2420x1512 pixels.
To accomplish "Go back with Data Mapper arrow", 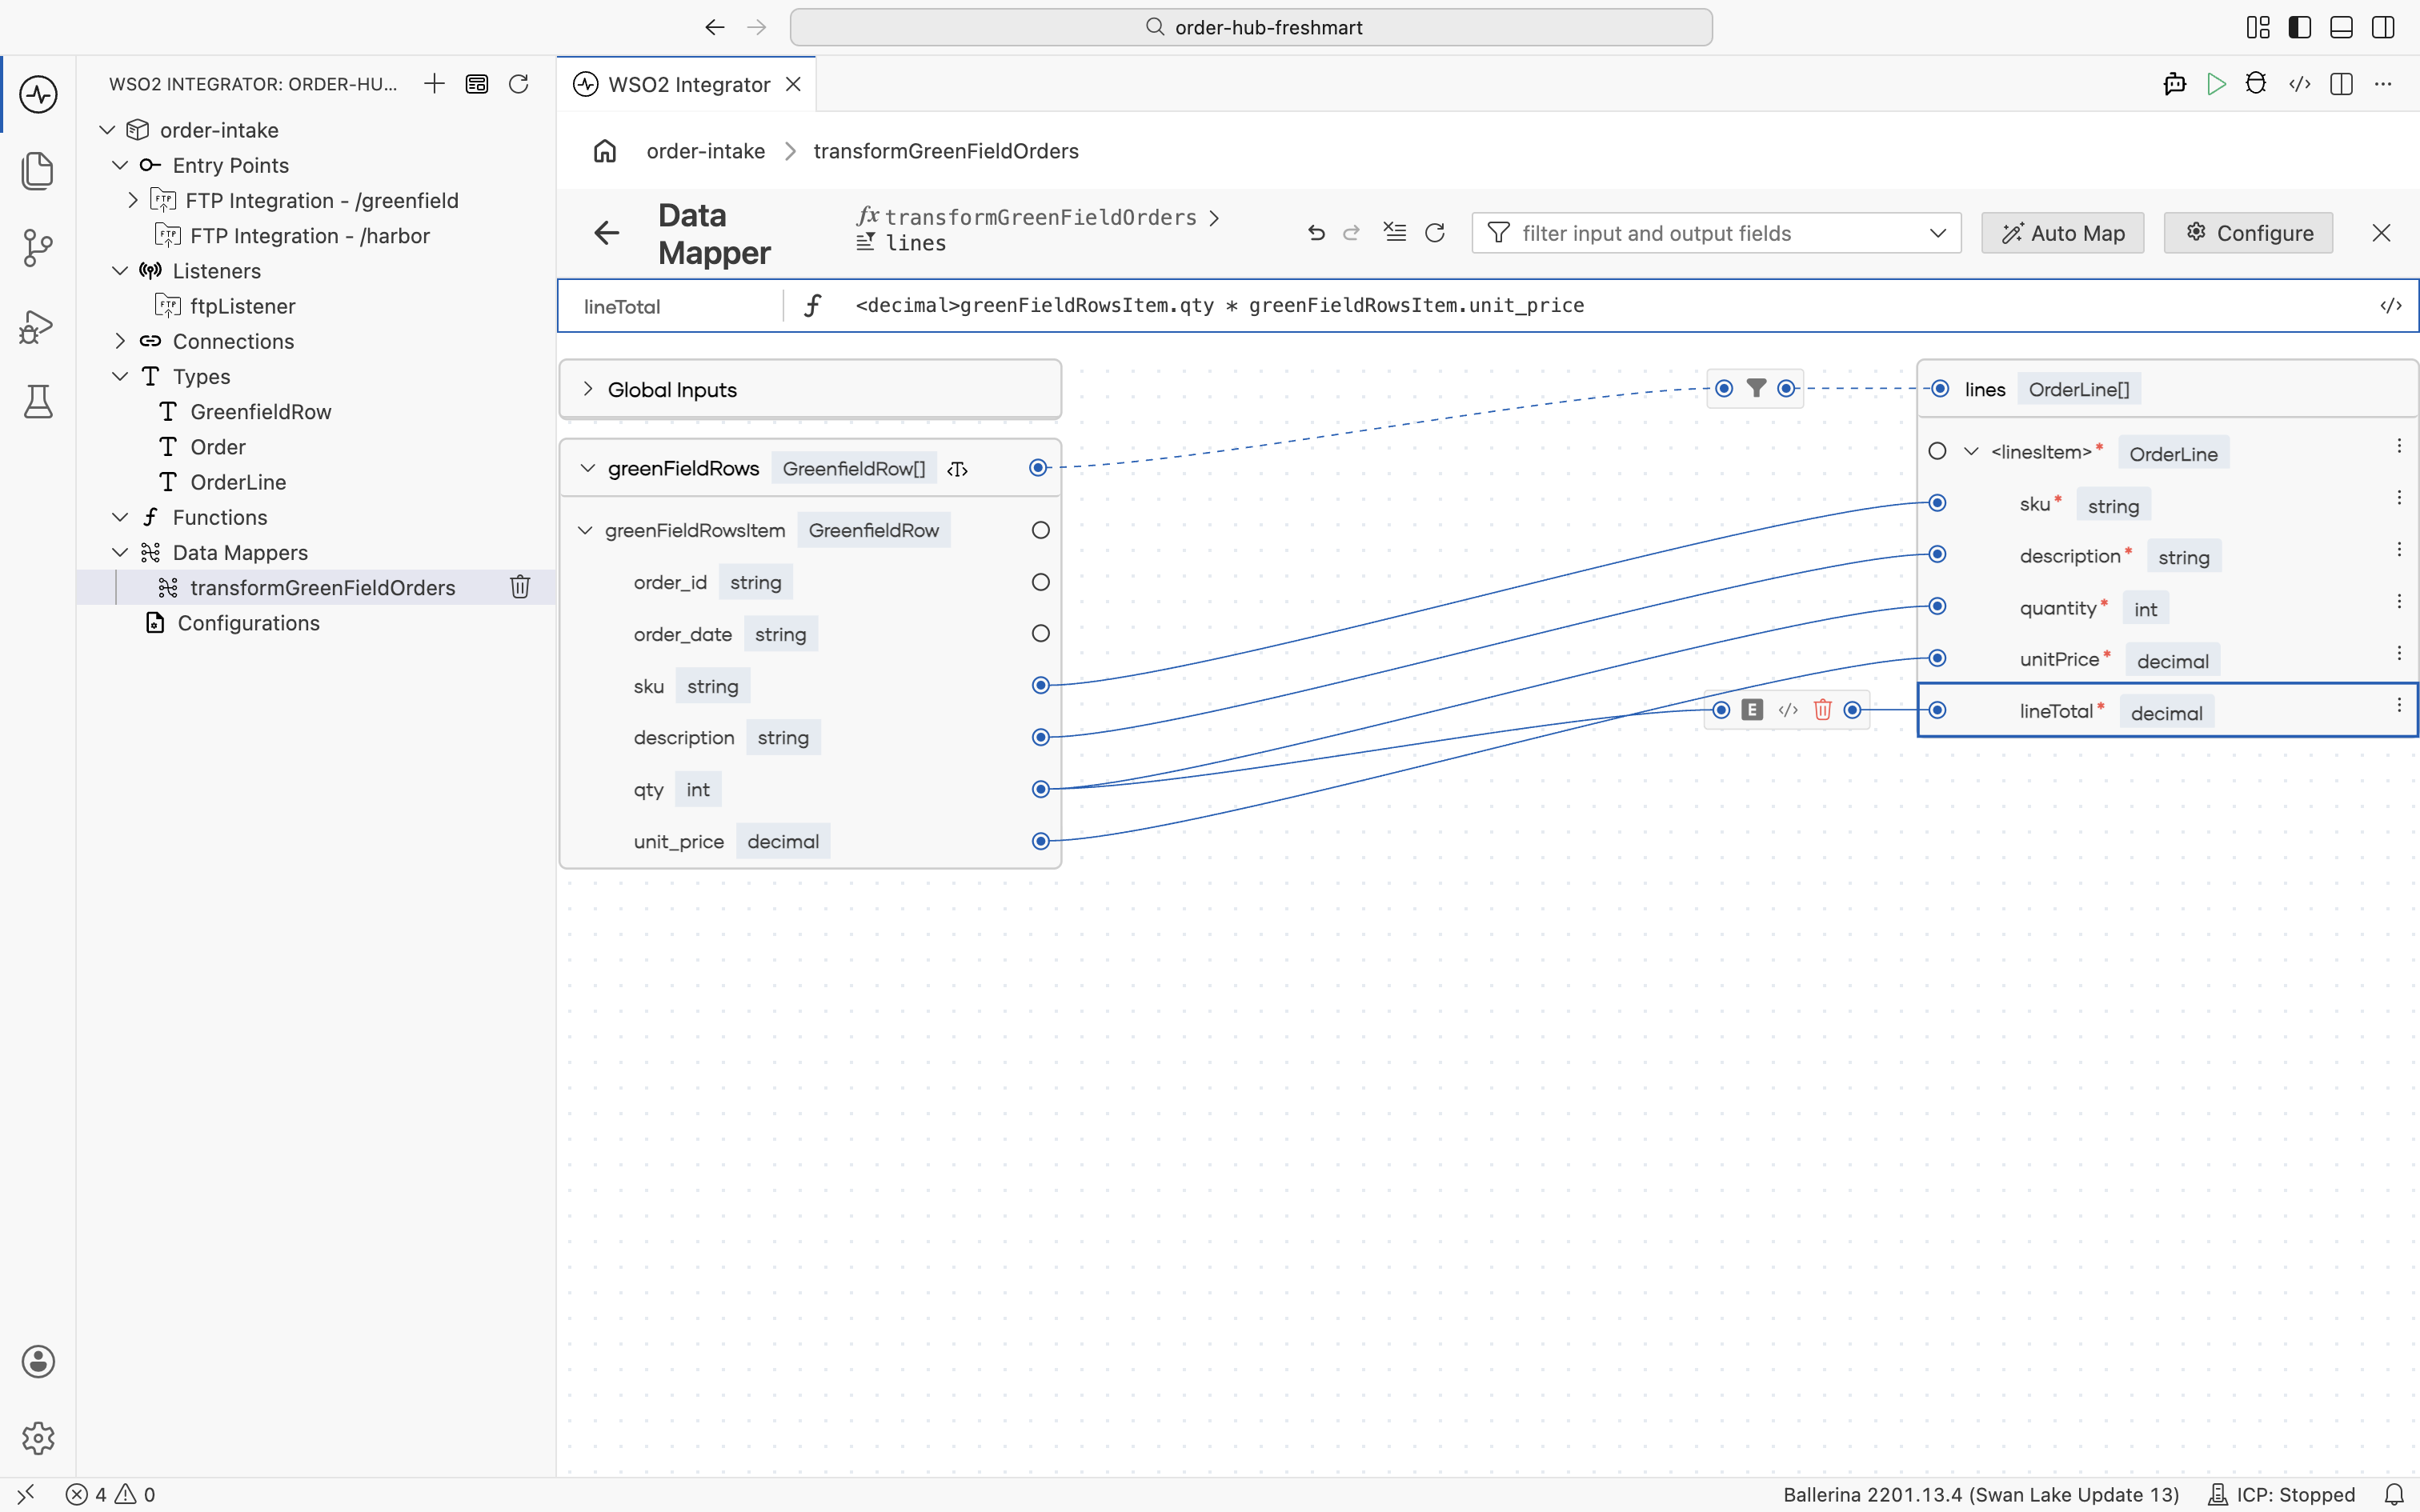I will pyautogui.click(x=606, y=233).
